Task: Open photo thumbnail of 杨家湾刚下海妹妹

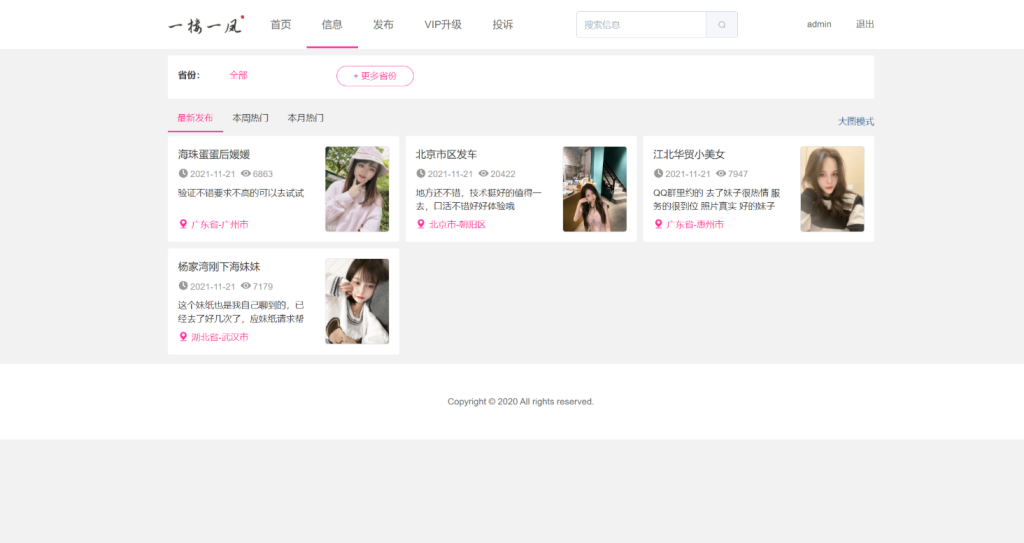Action: 357,301
